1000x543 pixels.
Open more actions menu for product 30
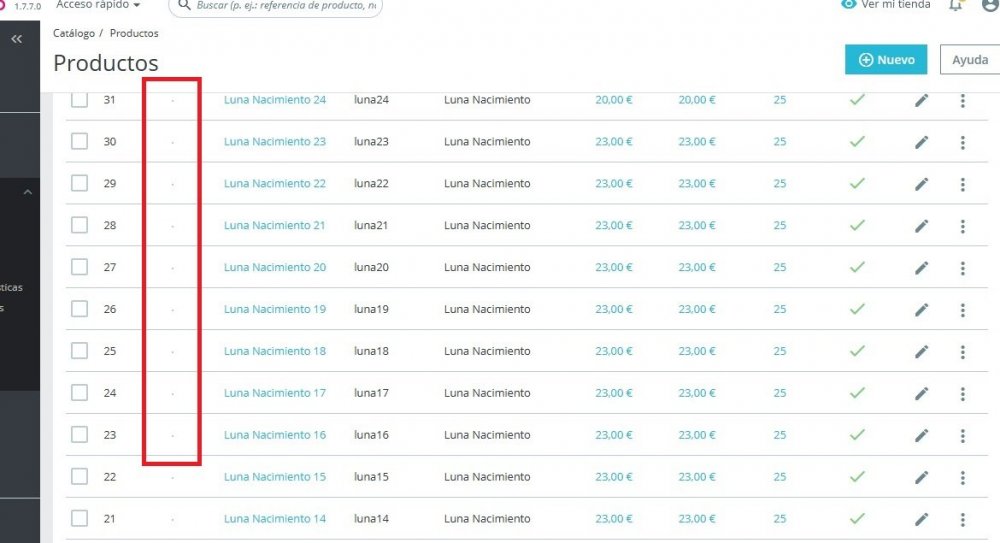pyautogui.click(x=962, y=142)
